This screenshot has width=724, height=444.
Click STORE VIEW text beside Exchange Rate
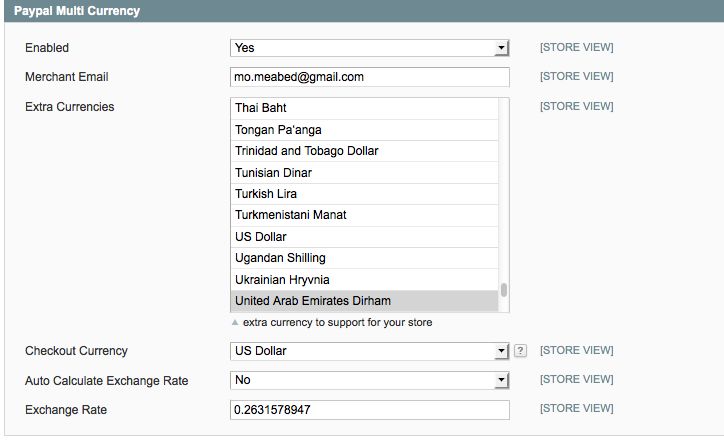pyautogui.click(x=577, y=408)
